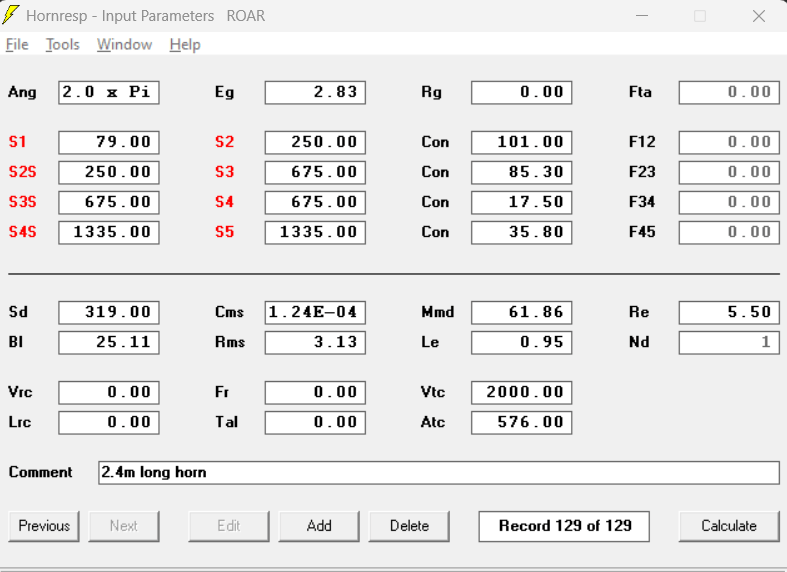Select the Con field showing 85.30

tap(521, 173)
